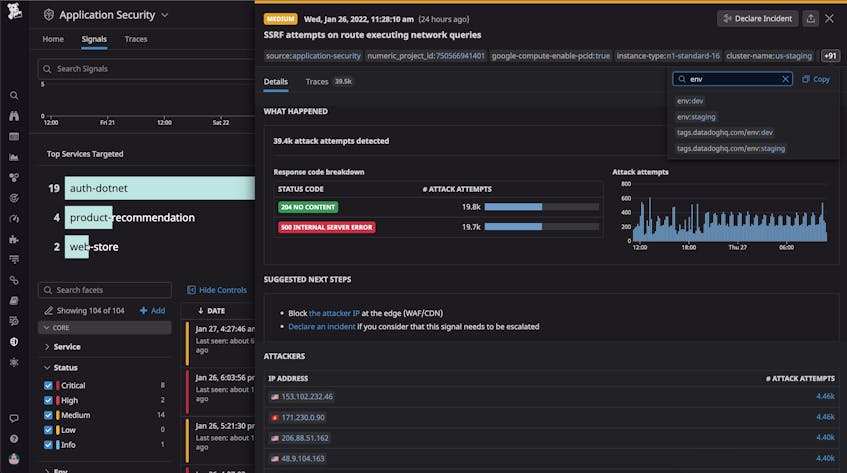The width and height of the screenshot is (847, 473).
Task: Follow the 'the attacker IP' link
Action: pos(334,313)
